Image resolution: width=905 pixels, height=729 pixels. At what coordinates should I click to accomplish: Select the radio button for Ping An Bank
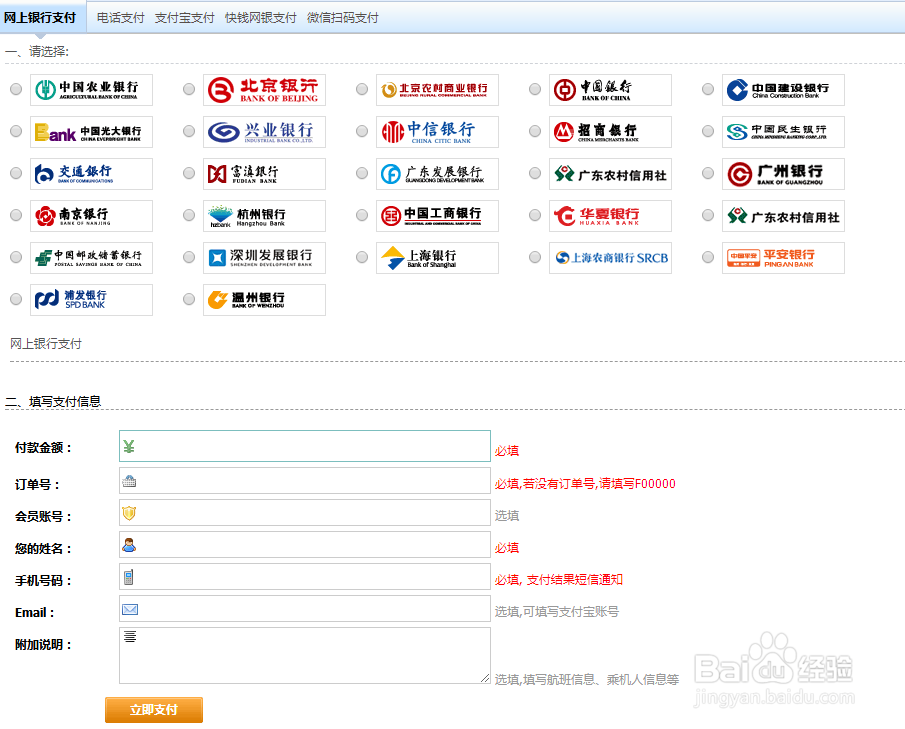[708, 257]
